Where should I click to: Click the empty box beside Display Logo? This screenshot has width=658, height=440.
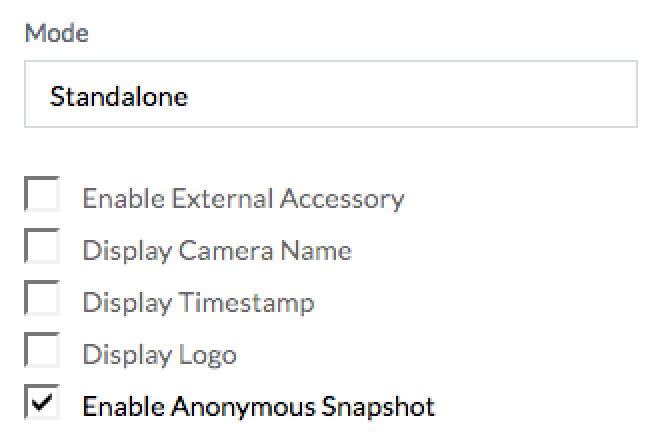click(x=43, y=353)
